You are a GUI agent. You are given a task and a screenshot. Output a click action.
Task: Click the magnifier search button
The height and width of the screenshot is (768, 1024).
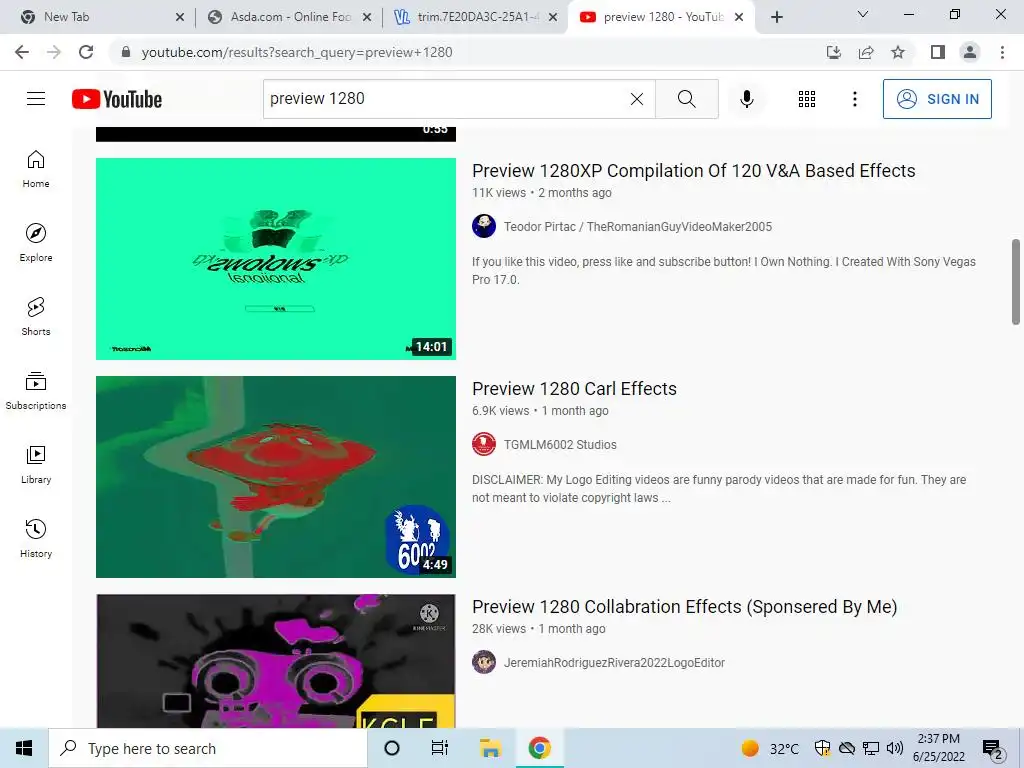click(x=686, y=99)
